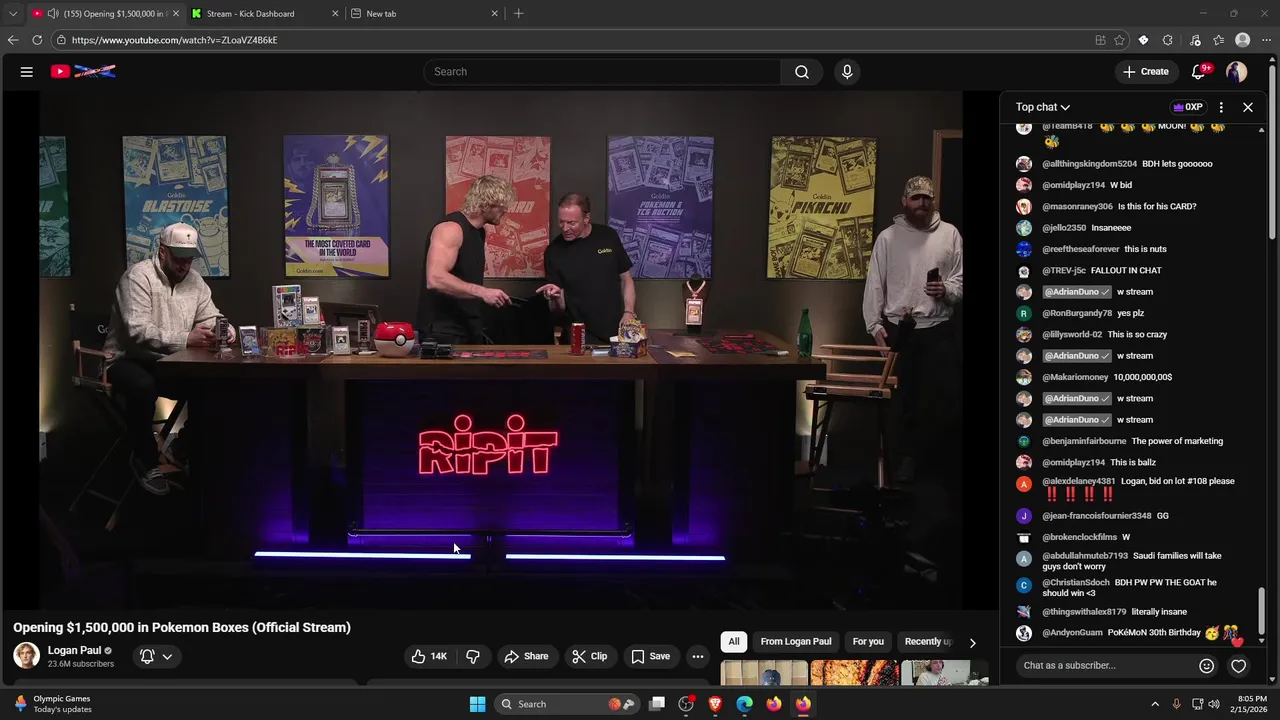Image resolution: width=1280 pixels, height=720 pixels.
Task: Close the live chat panel
Action: (1248, 107)
